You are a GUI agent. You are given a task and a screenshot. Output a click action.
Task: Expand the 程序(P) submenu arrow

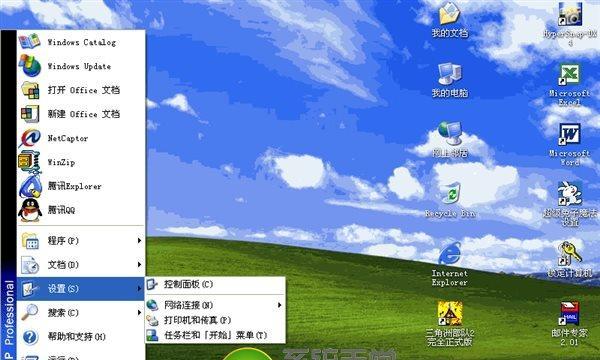(x=139, y=241)
